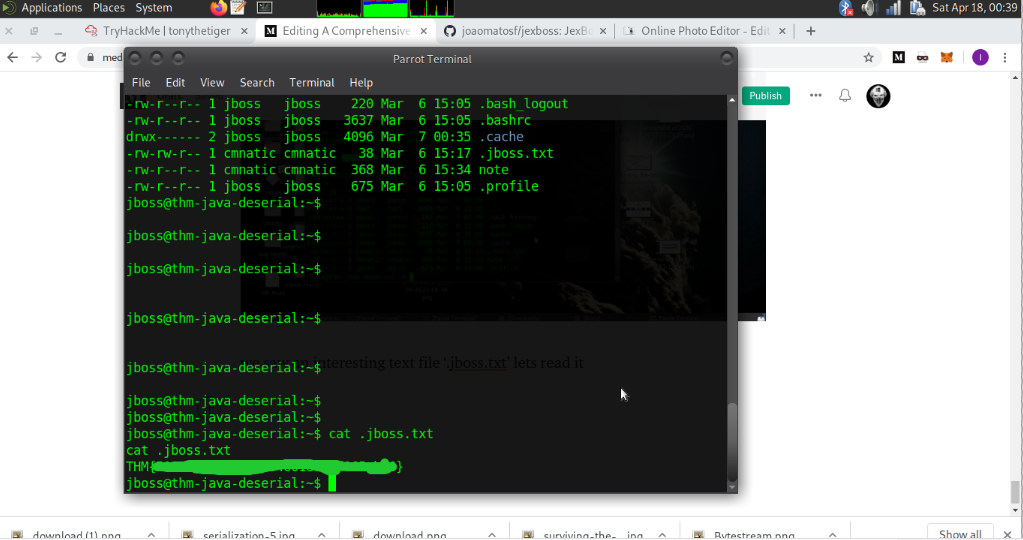This screenshot has height=540, width=1023.
Task: Go forward in browser history
Action: (x=37, y=57)
